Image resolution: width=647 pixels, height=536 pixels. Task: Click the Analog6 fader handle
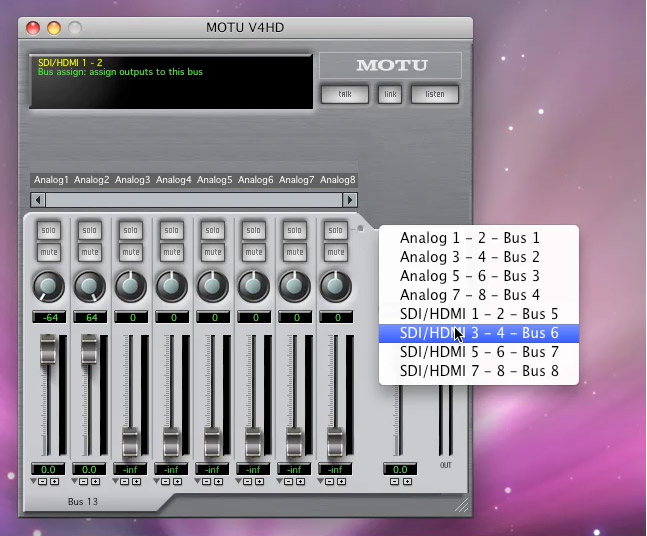253,442
